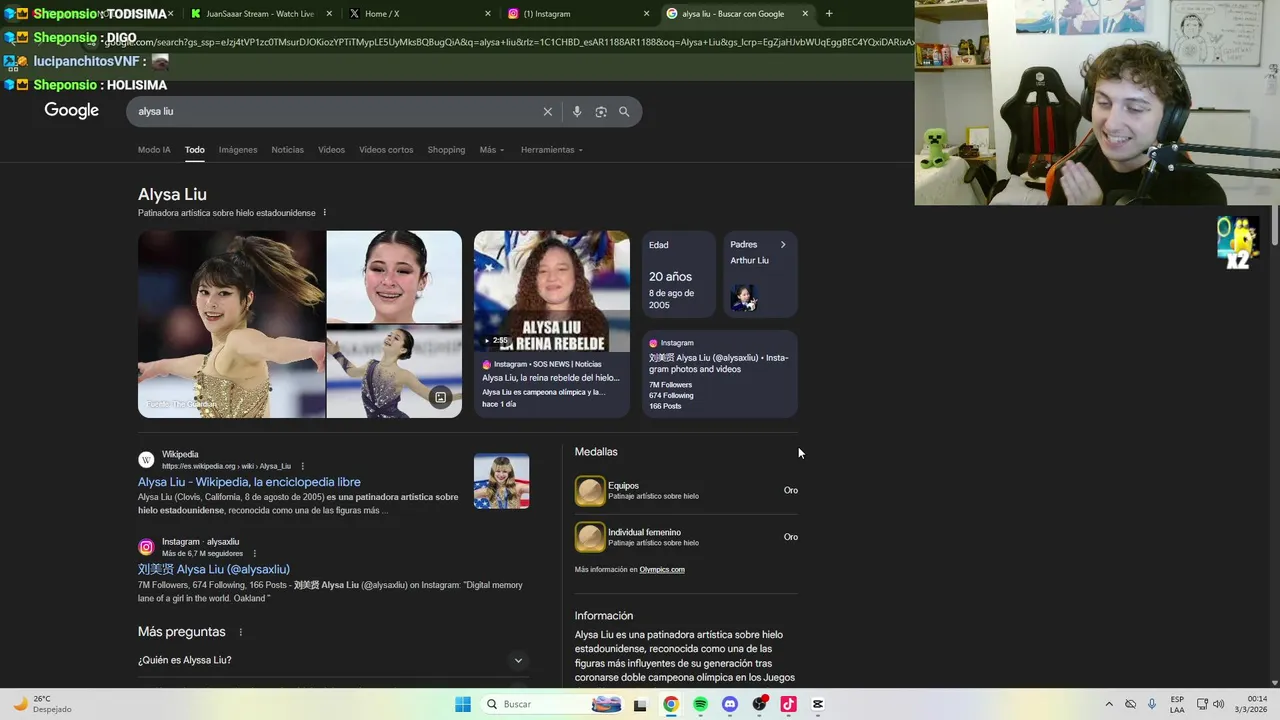Click the Google logo
The image size is (1280, 720).
pos(71,111)
